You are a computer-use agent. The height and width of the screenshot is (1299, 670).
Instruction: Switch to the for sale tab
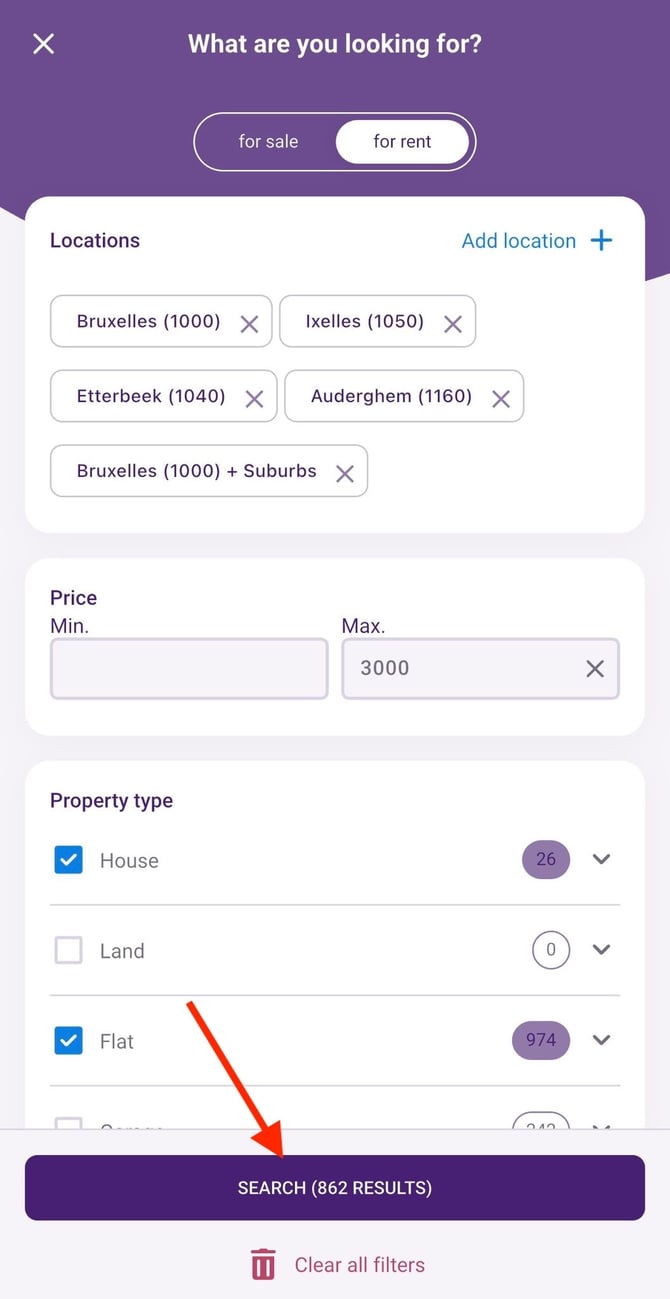click(x=268, y=142)
